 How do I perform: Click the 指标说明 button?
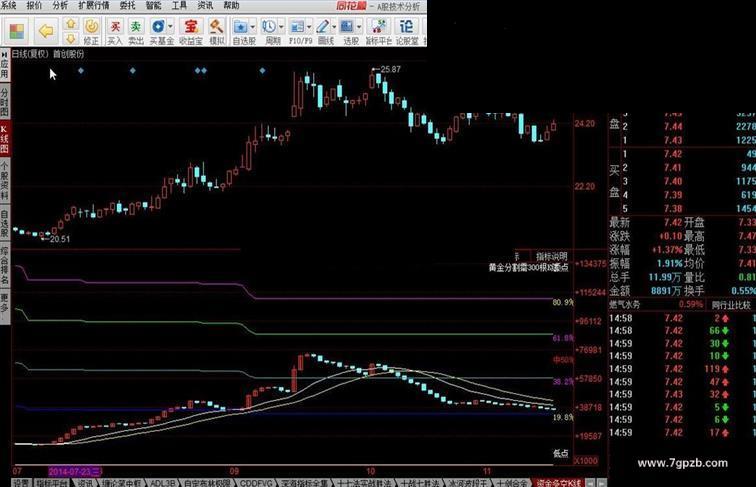click(x=552, y=257)
